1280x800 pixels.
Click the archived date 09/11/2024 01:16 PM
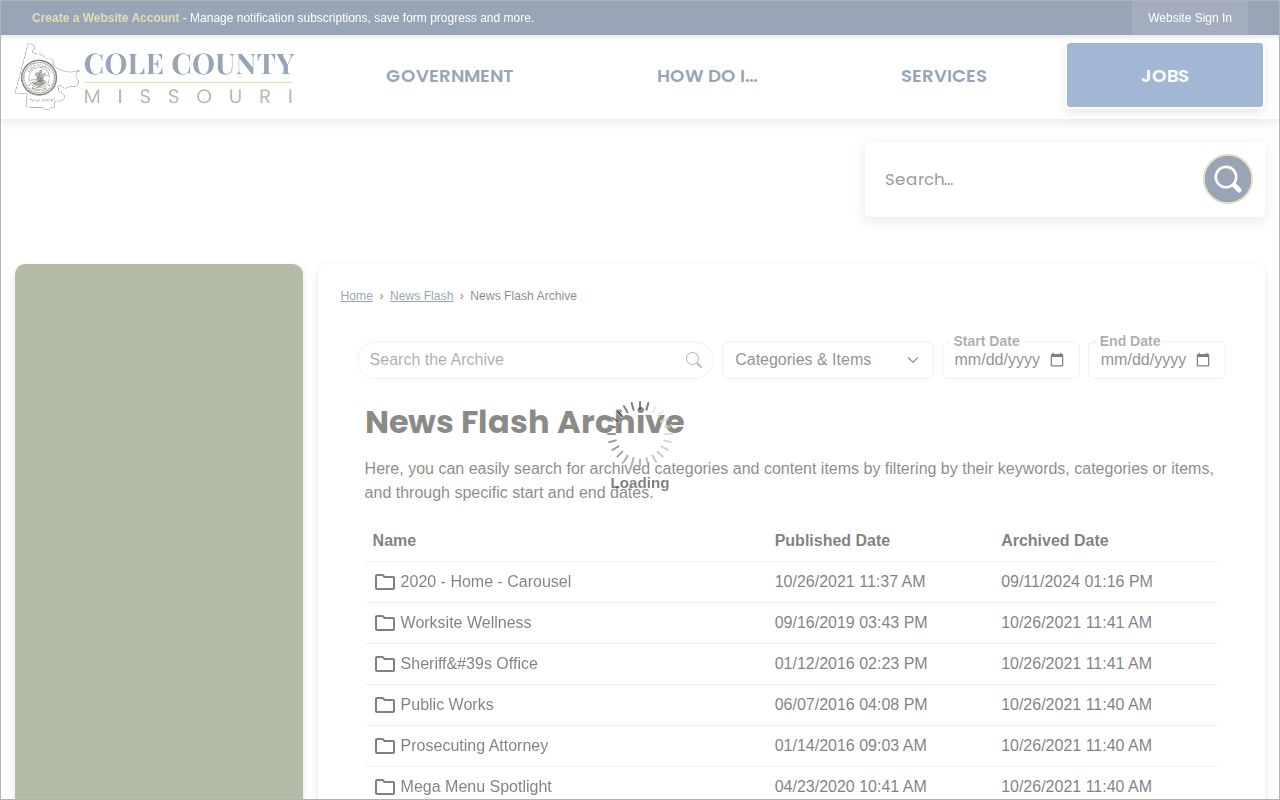1077,582
